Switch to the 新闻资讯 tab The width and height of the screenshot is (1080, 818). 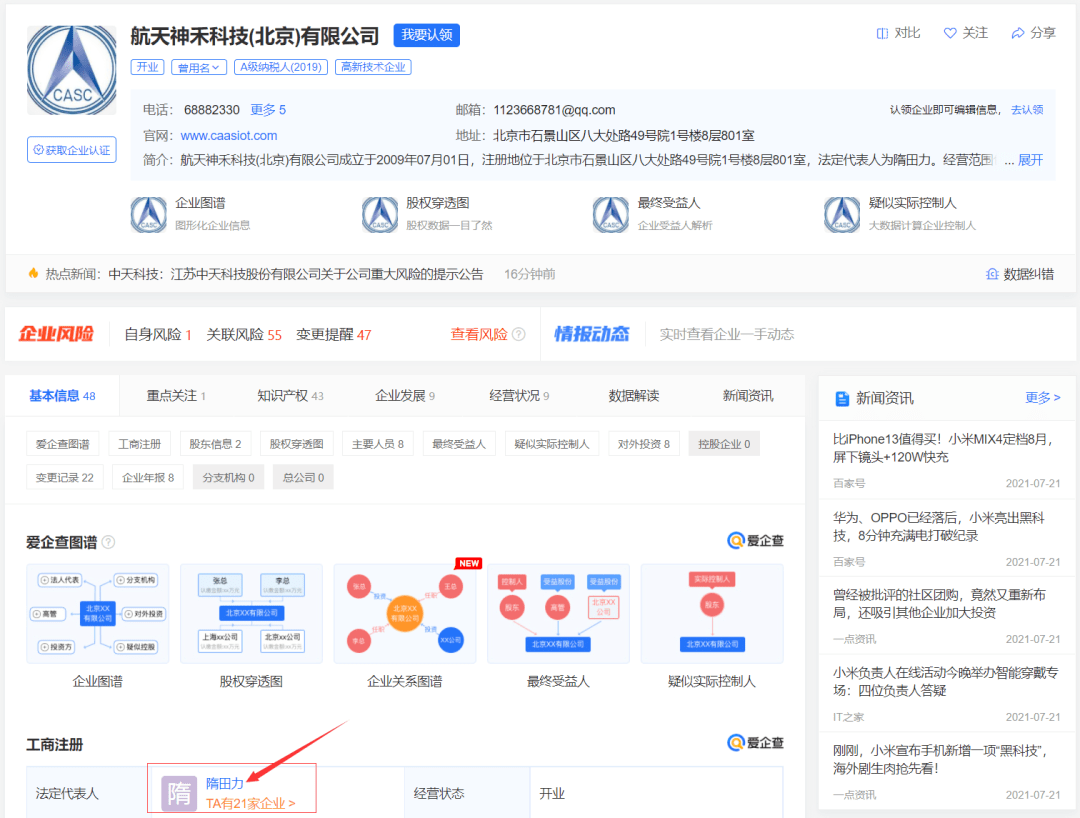point(748,396)
